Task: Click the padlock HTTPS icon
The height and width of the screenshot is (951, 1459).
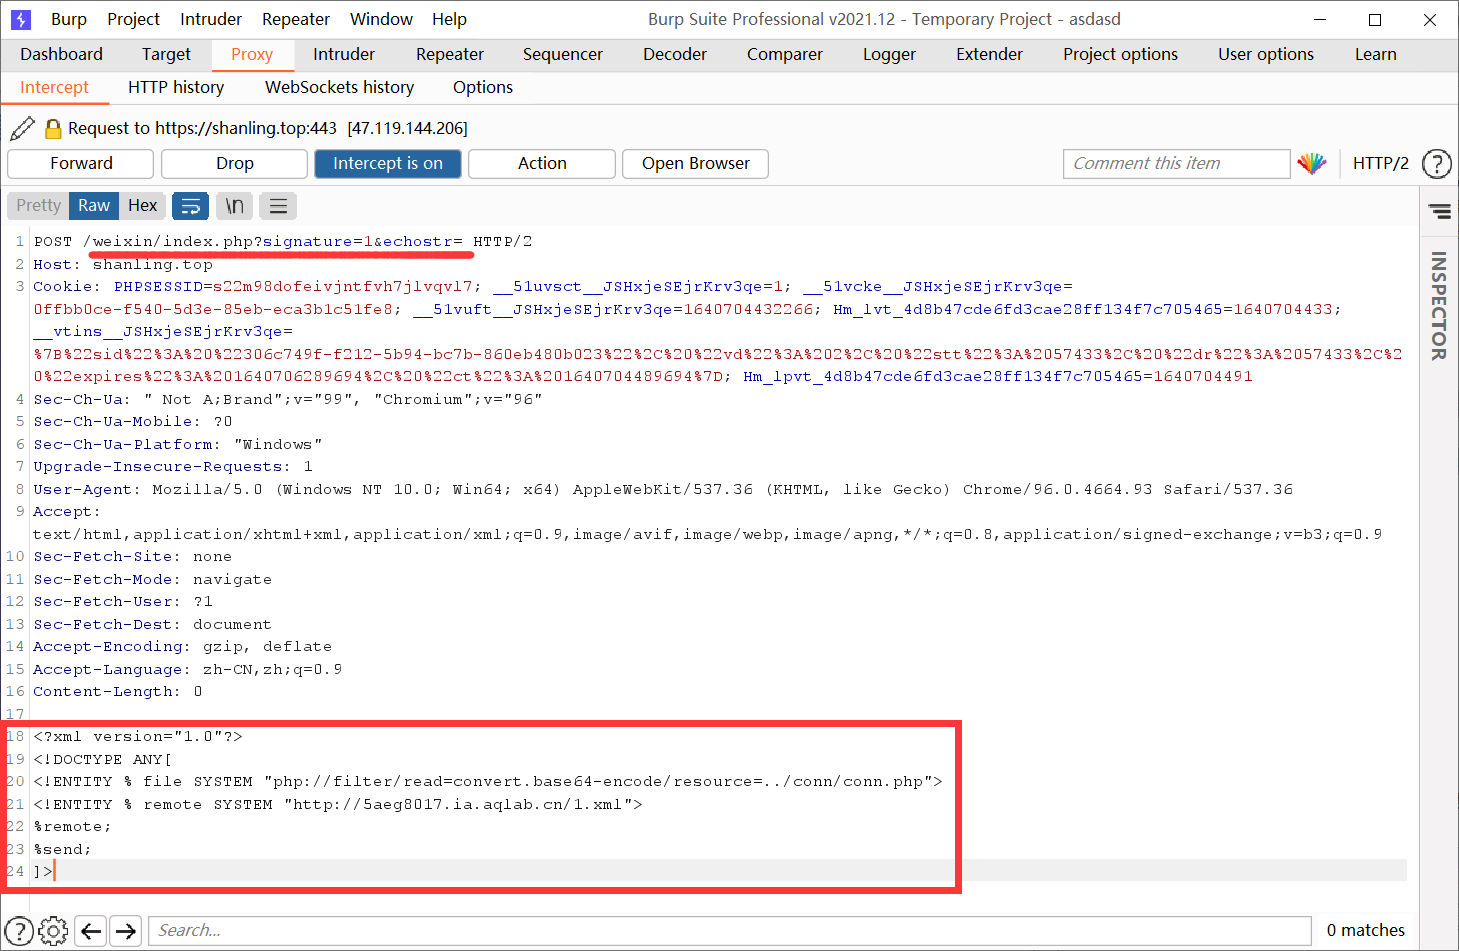Action: tap(54, 128)
